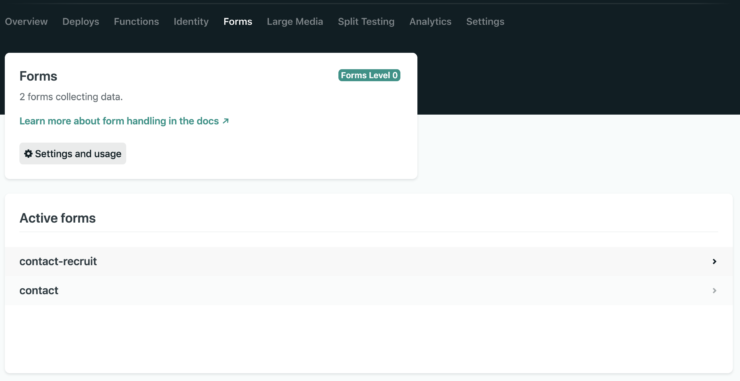
Task: Click the gear icon in Settings and usage
Action: (28, 153)
